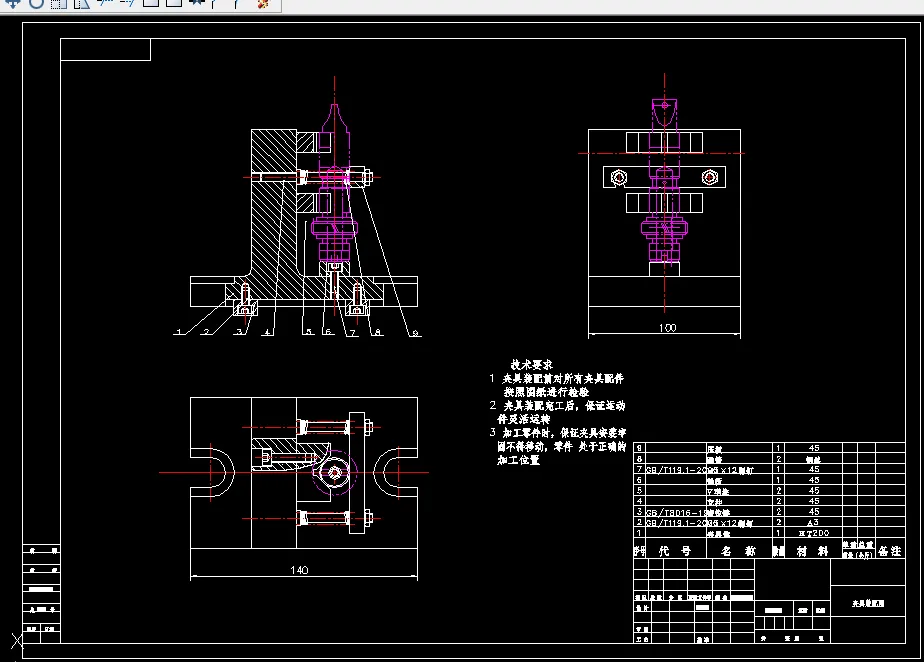Pick part balloon number 4 in front view
924x662 pixels.
(268, 332)
